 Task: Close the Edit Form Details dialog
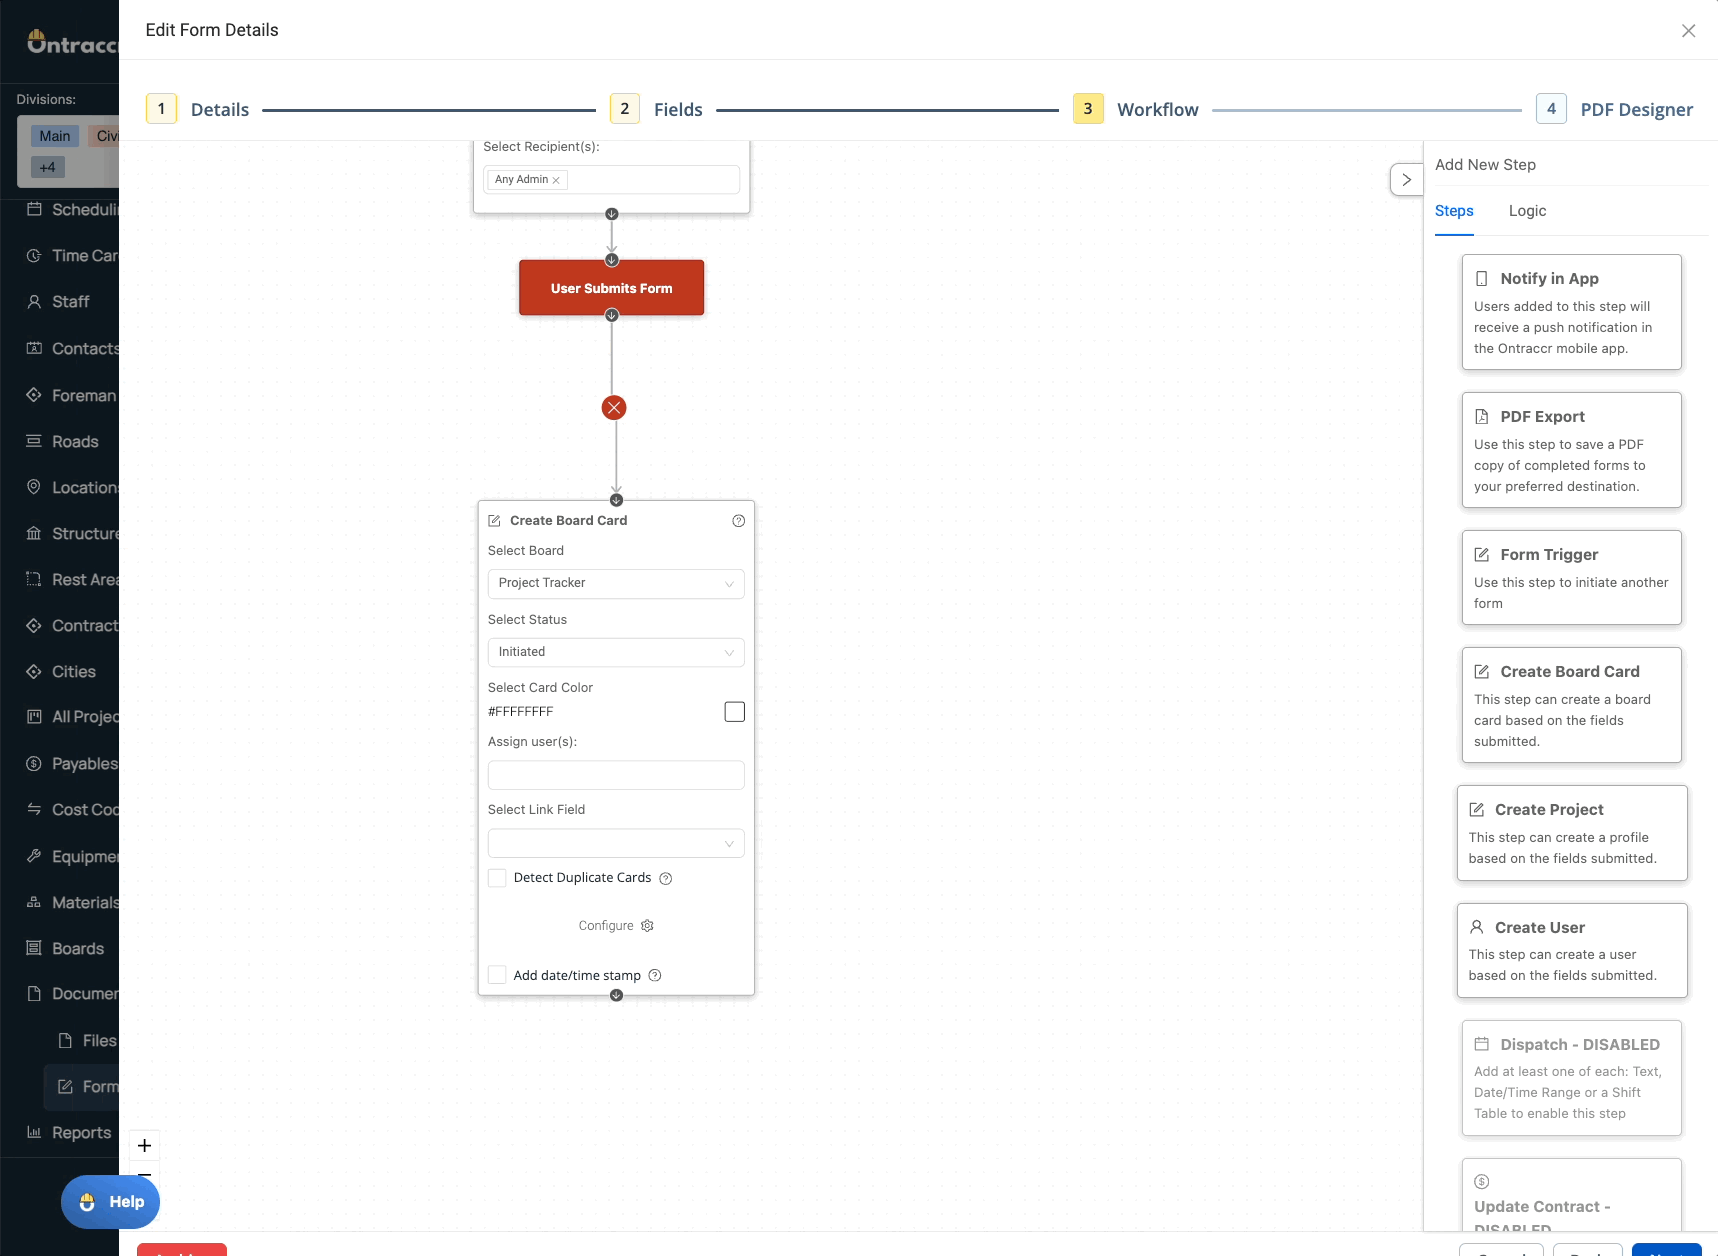(x=1689, y=31)
